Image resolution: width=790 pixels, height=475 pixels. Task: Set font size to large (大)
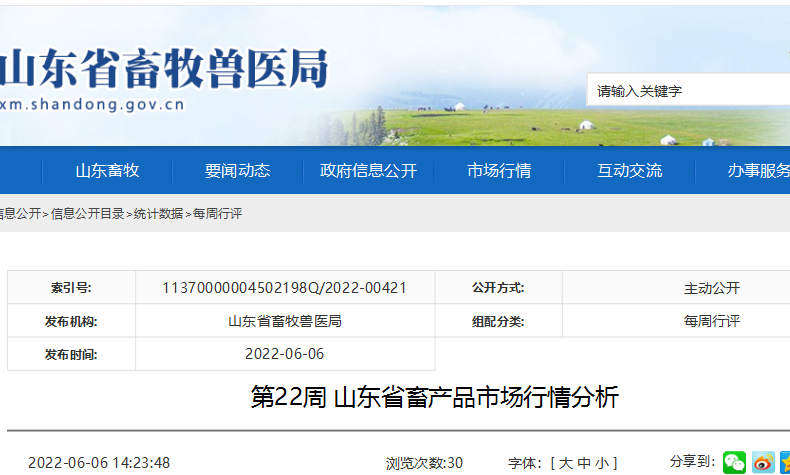click(x=565, y=463)
